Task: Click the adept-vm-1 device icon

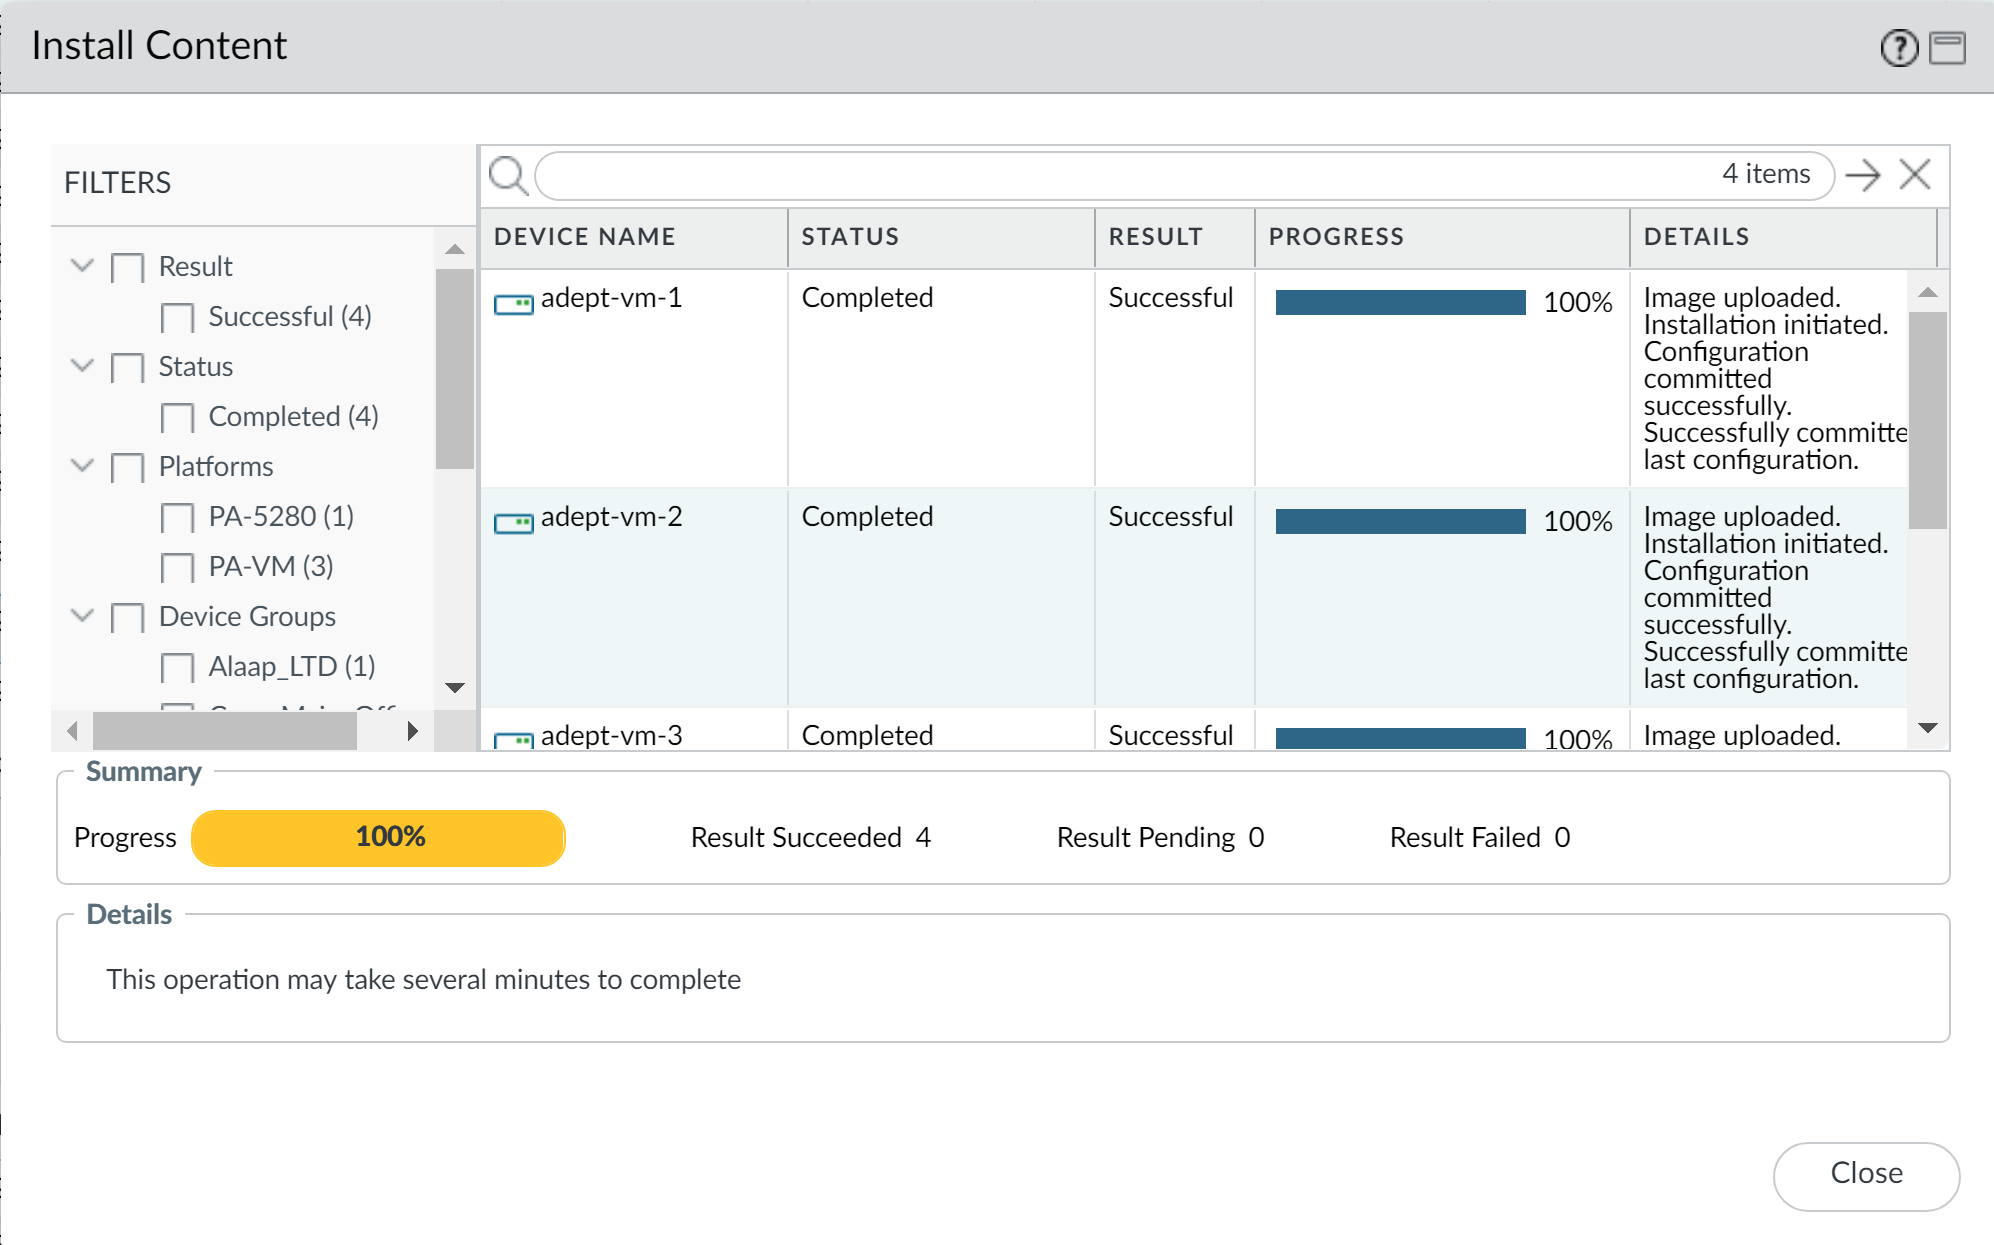Action: pos(514,303)
